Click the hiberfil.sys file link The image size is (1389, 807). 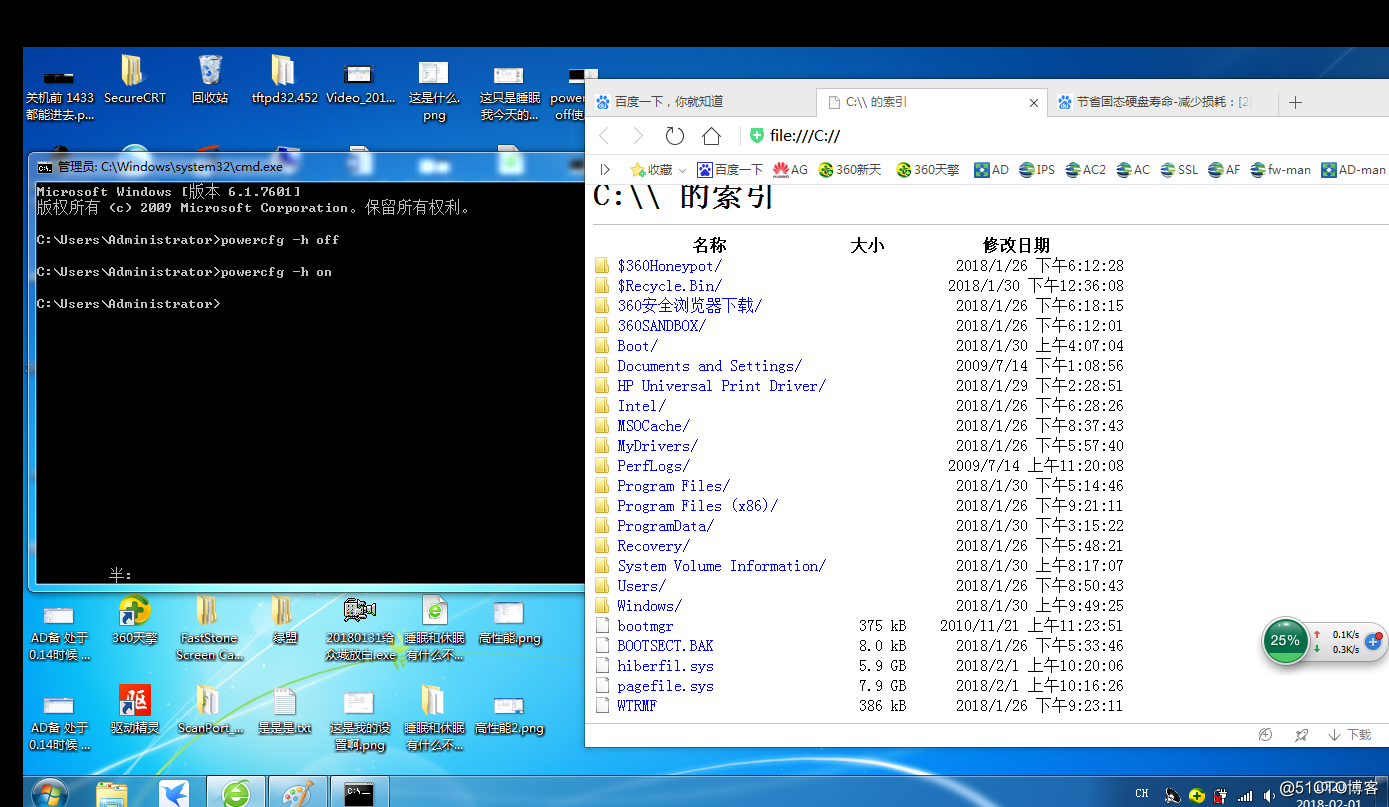[x=665, y=666]
